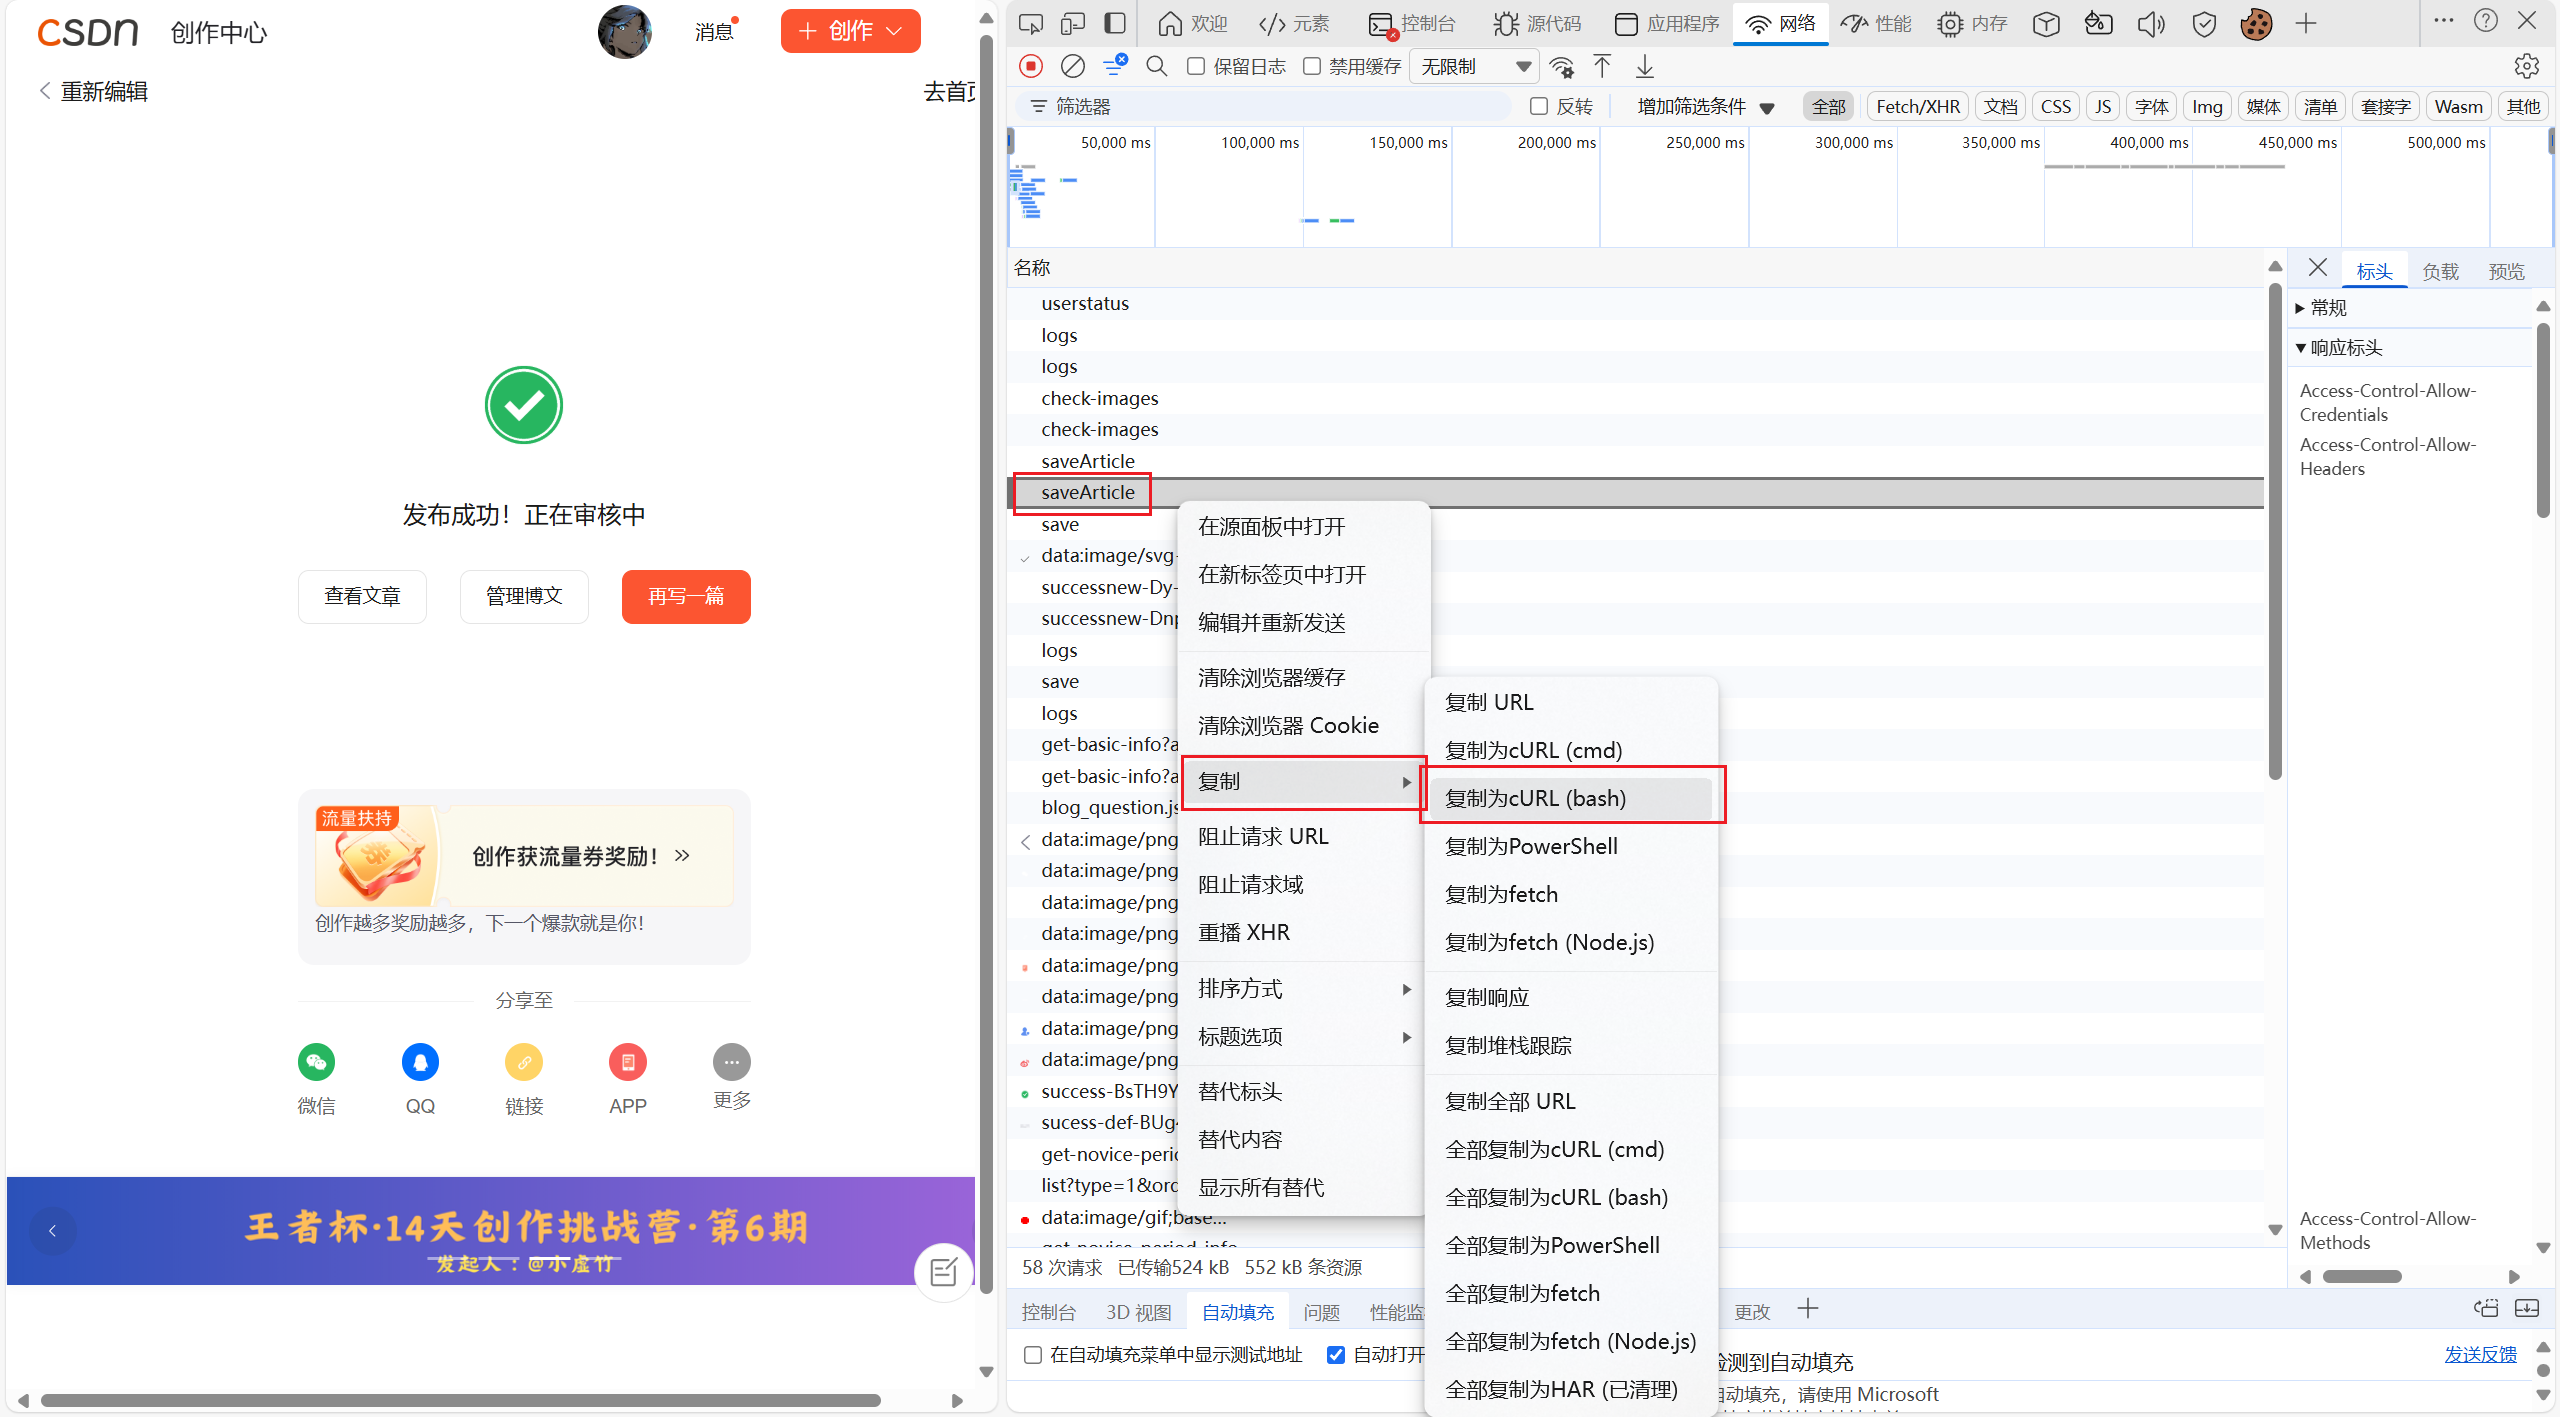This screenshot has height=1417, width=2560.
Task: Switch to the 负载 tab
Action: [2439, 270]
